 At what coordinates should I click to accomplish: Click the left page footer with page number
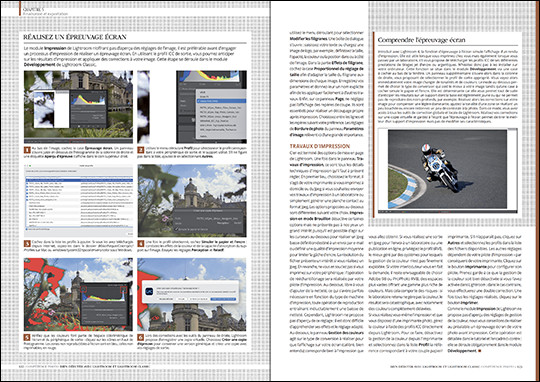click(x=84, y=366)
